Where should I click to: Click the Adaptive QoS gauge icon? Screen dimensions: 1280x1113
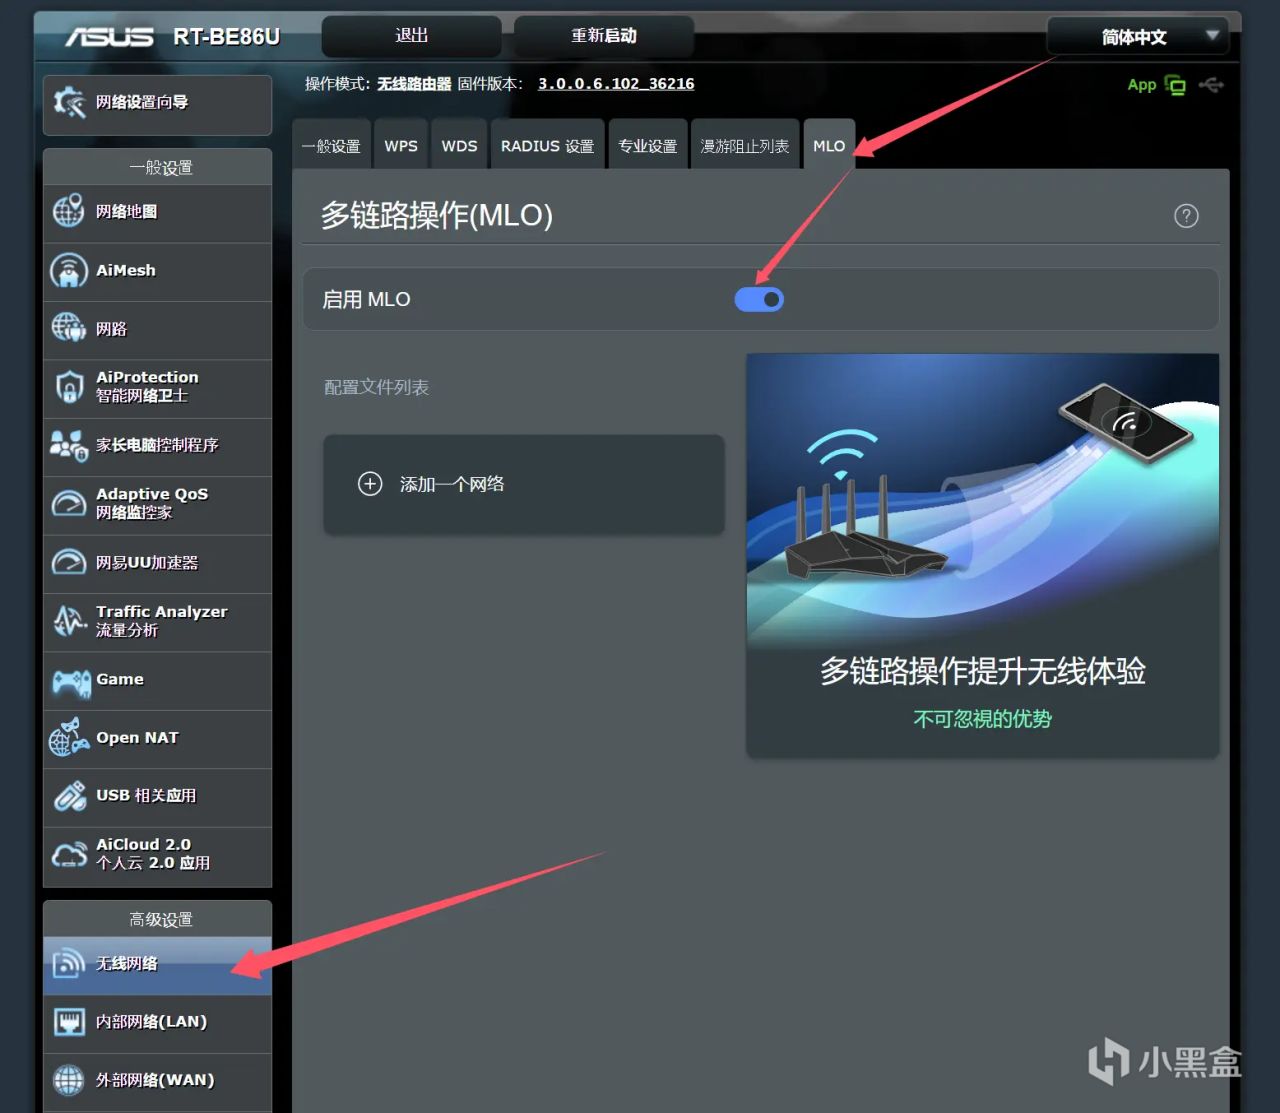tap(68, 503)
